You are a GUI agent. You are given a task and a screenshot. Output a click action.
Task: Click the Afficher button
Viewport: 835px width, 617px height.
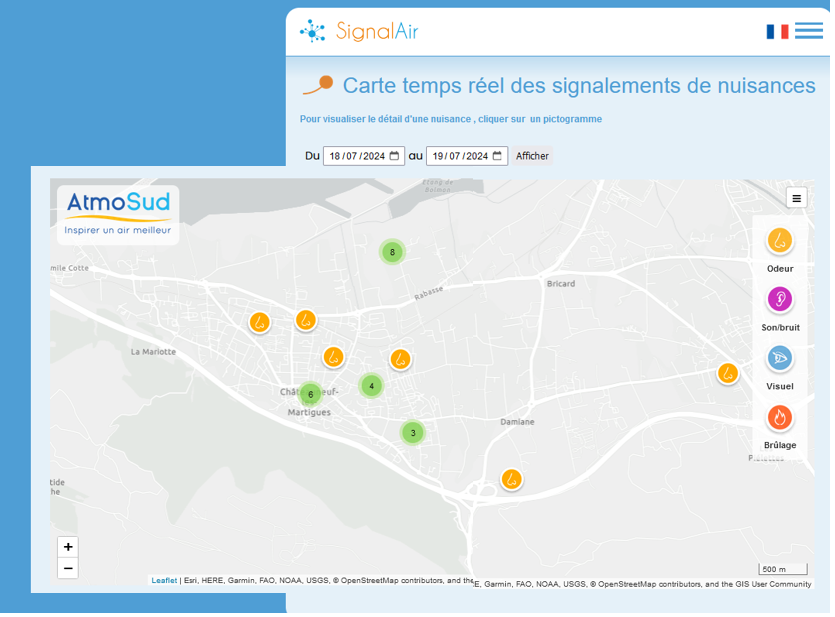[532, 156]
